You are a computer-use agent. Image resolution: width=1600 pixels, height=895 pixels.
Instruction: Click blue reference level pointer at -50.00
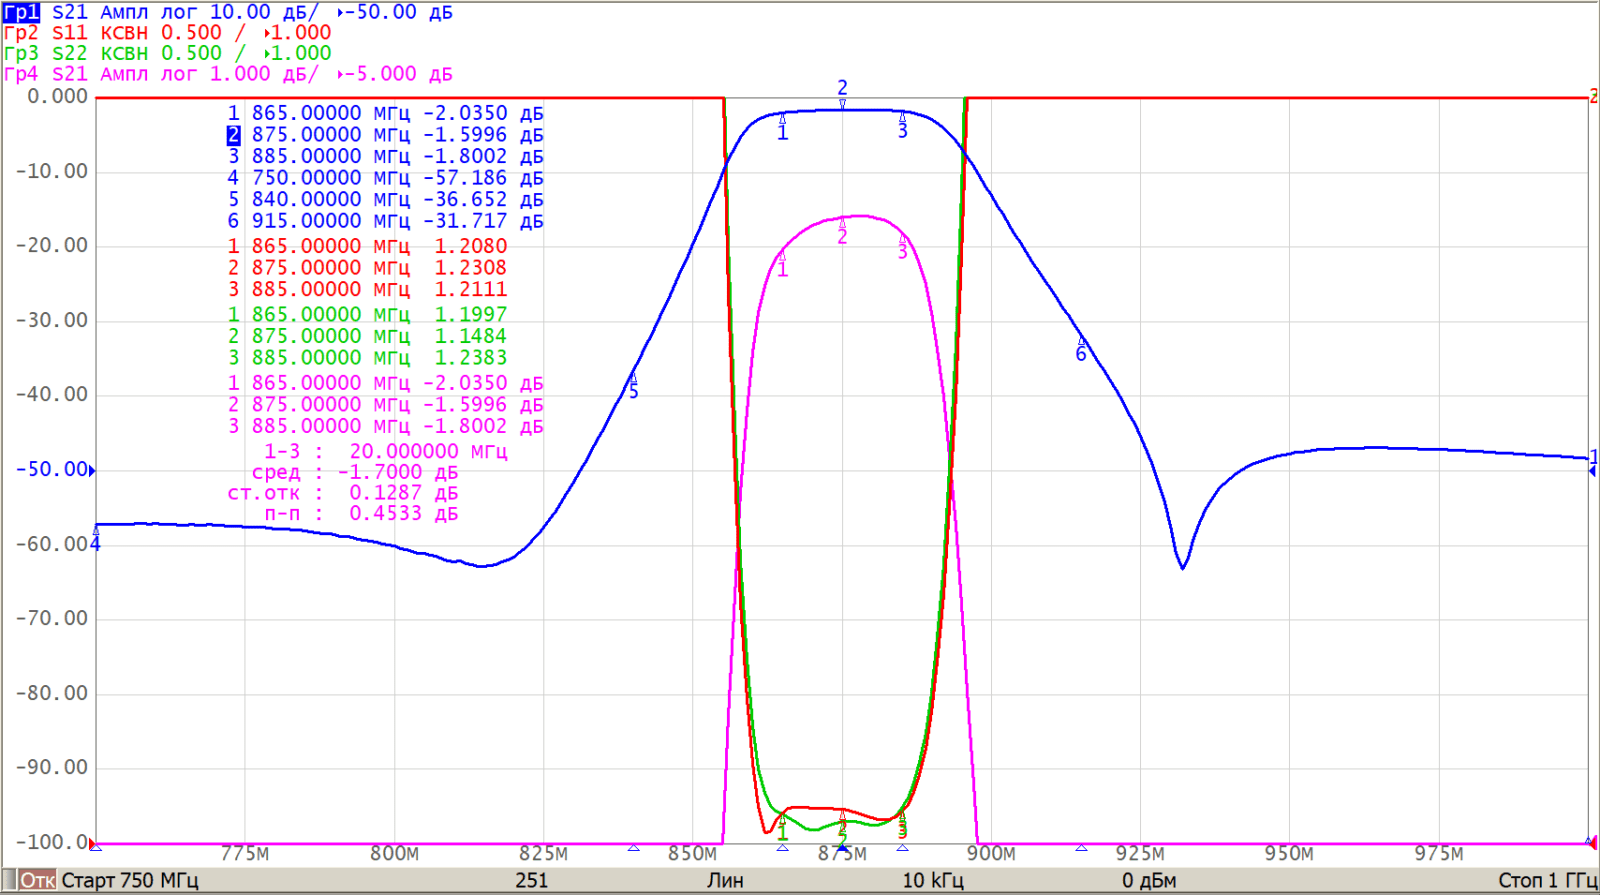coord(92,470)
